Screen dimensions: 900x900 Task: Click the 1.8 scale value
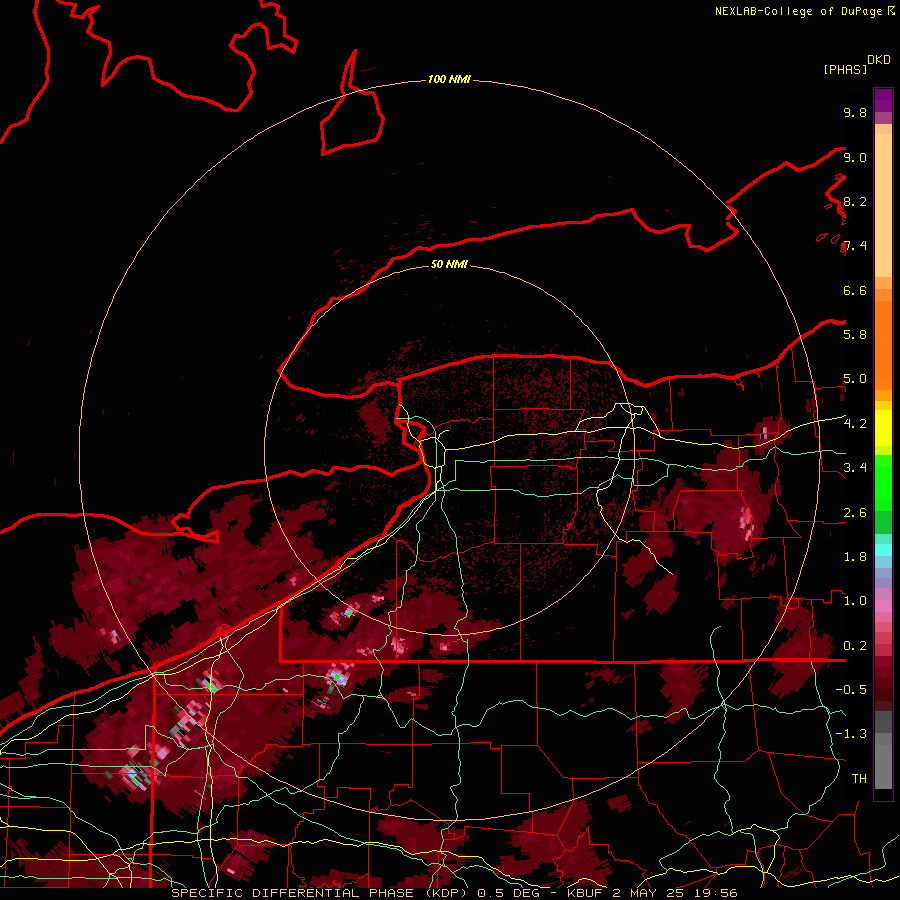(x=855, y=557)
